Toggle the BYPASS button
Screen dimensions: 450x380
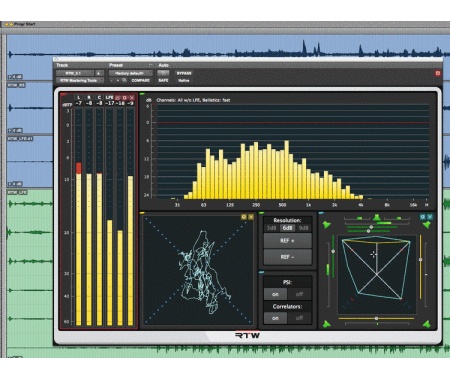[x=184, y=73]
